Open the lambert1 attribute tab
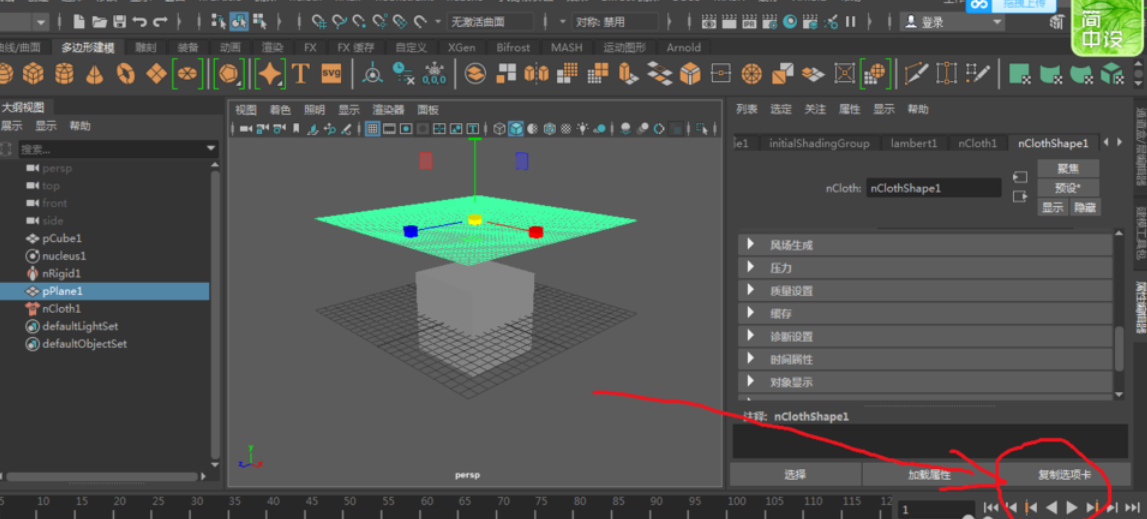The width and height of the screenshot is (1147, 519). pos(914,143)
